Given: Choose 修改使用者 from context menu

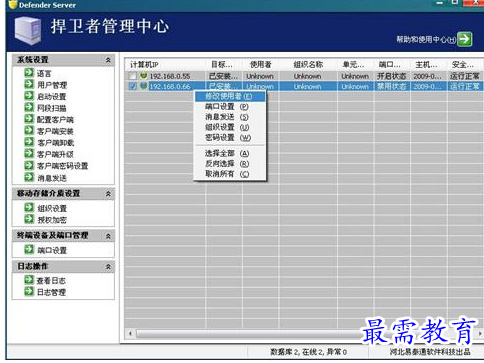Looking at the screenshot, I should 230,97.
